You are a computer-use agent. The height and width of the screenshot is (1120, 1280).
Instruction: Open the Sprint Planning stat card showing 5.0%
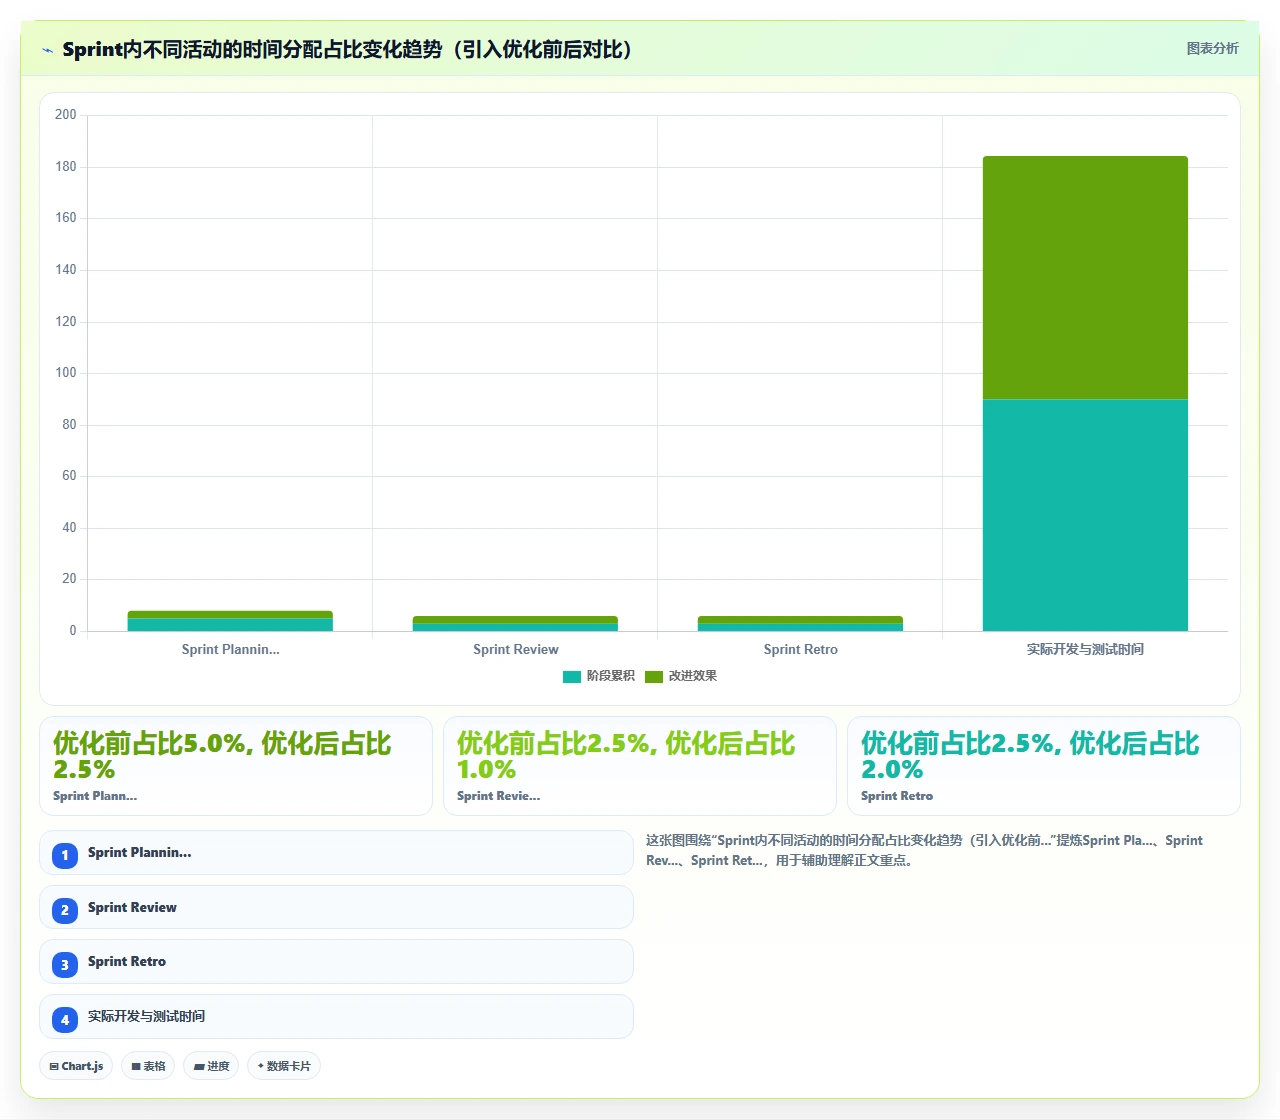(x=236, y=766)
